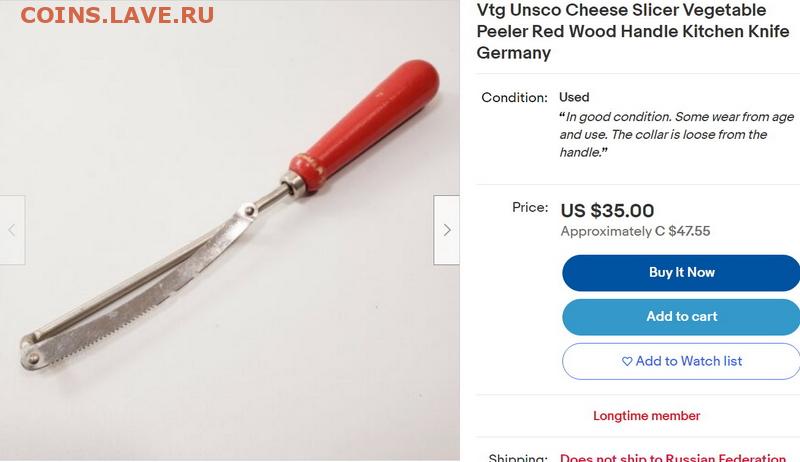The image size is (800, 462).
Task: Click the seller's quoted condition description
Action: click(x=677, y=135)
